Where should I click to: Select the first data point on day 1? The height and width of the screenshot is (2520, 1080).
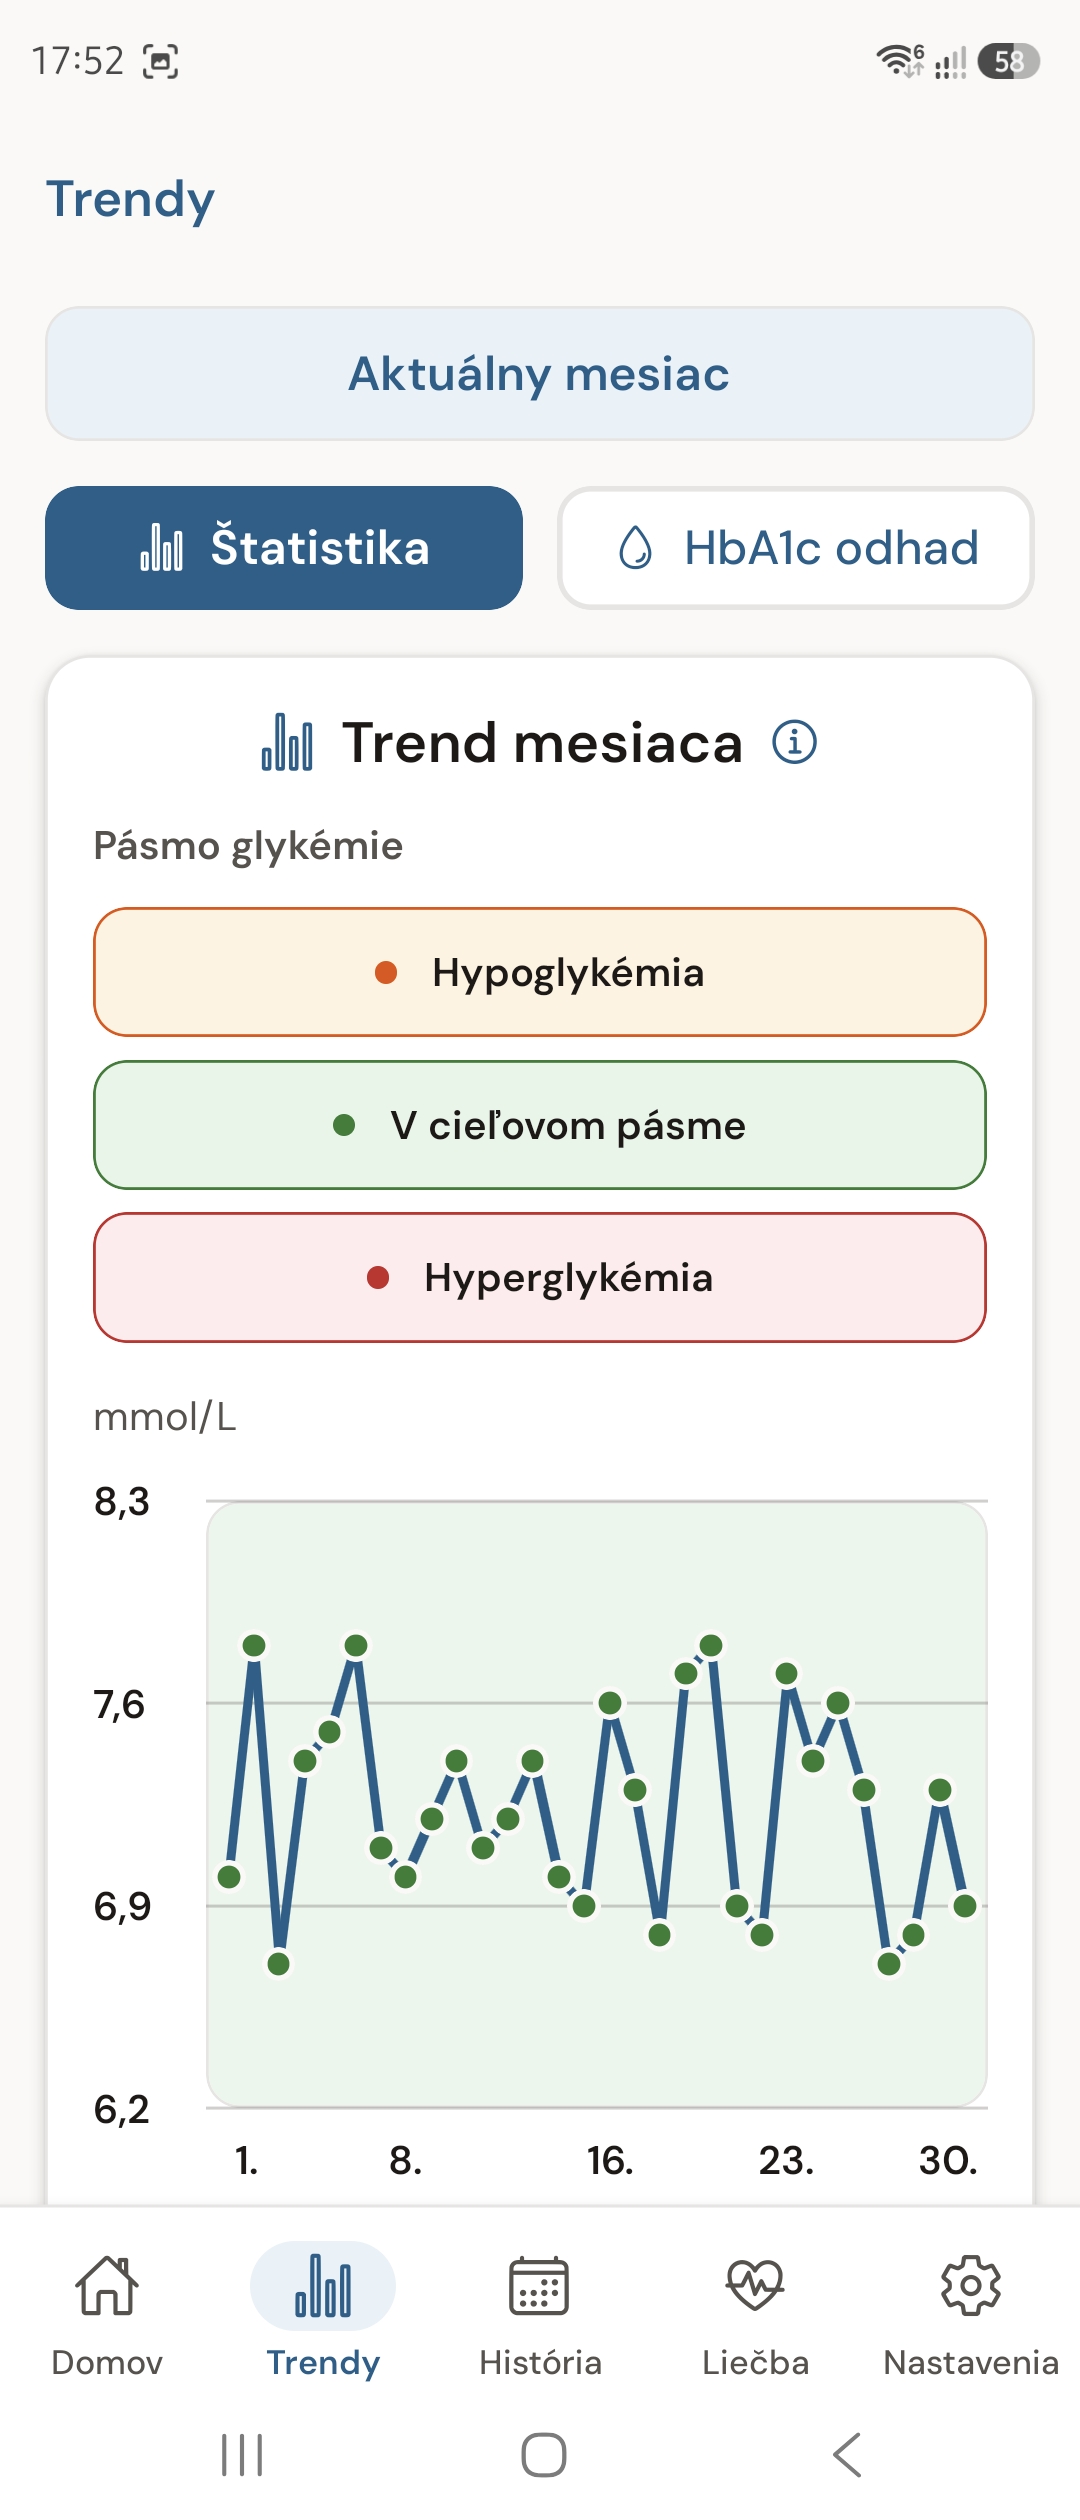click(229, 1877)
